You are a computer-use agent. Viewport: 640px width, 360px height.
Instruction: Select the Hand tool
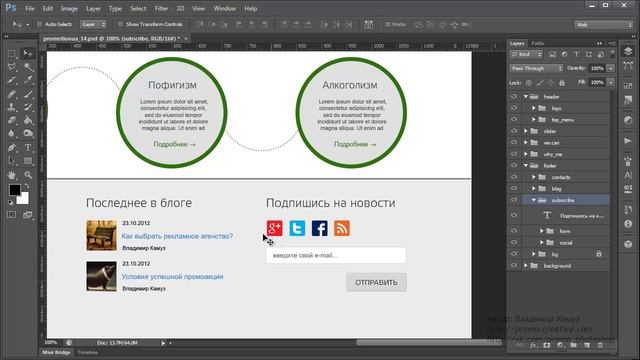point(12,175)
